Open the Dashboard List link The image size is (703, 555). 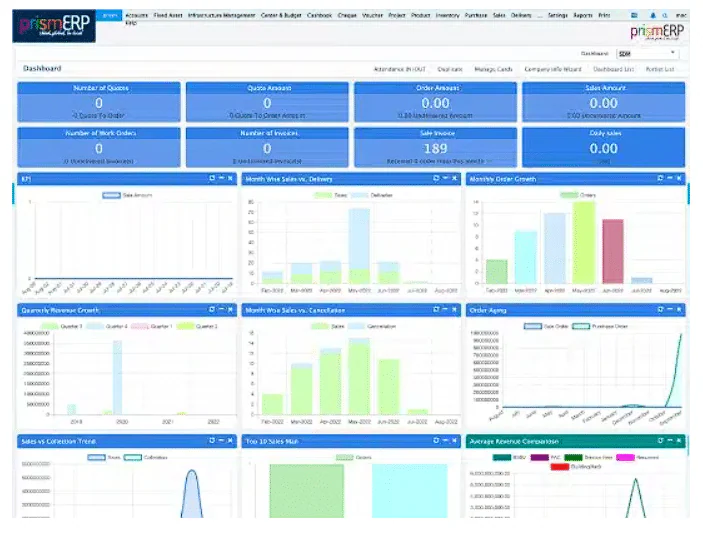613,69
